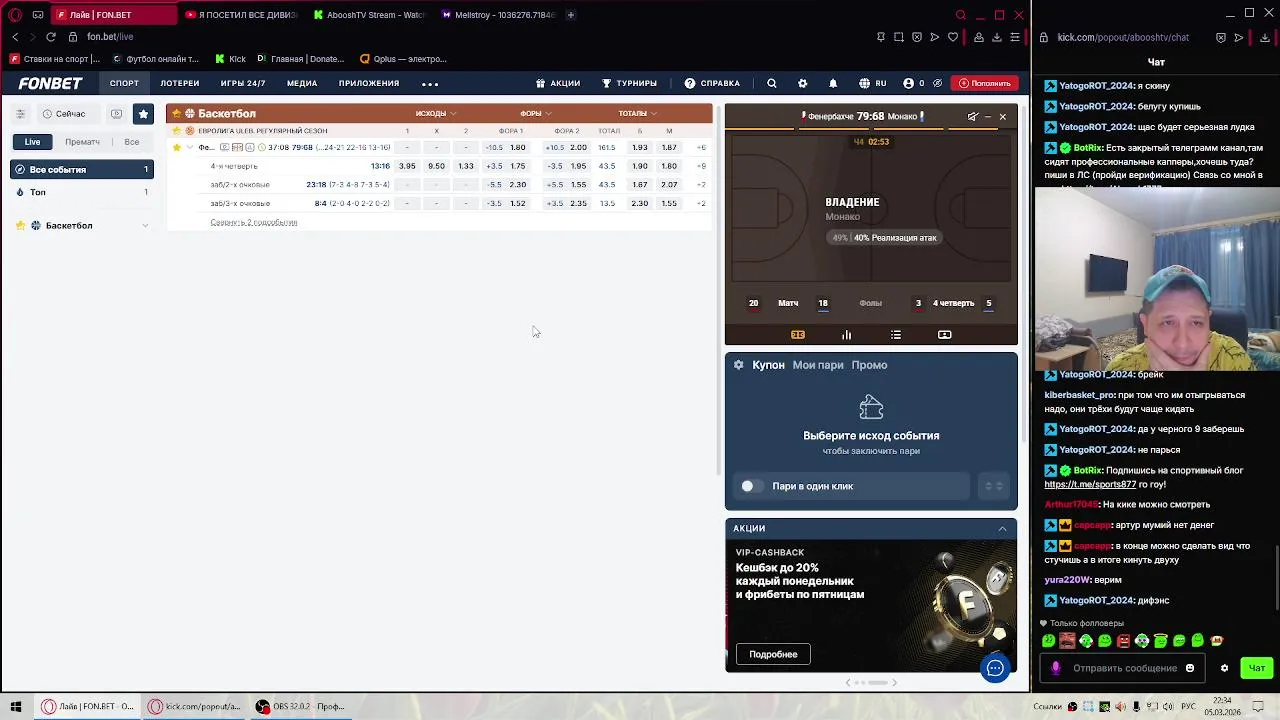Click Свернуть 2 подсобытия link
The image size is (1280, 720).
click(254, 223)
